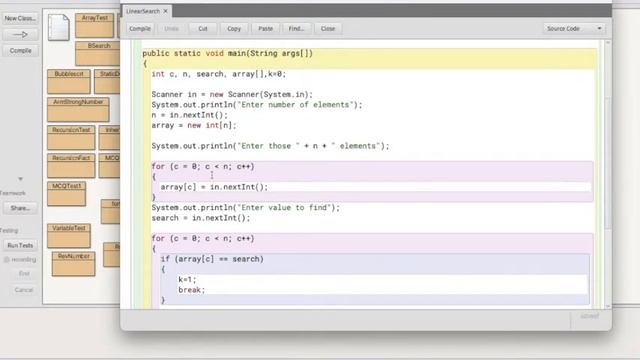Select the BSearch class box

tap(98, 53)
